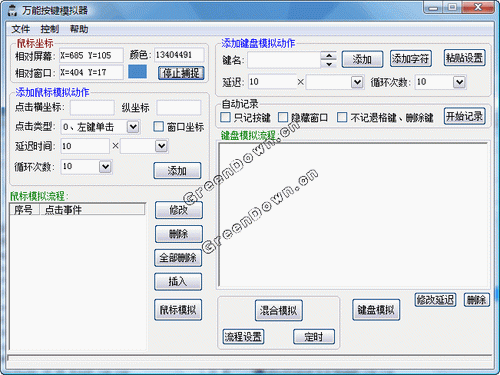Image resolution: width=500 pixels, height=375 pixels.
Task: Toggle the 只记按键 checkbox
Action: (x=225, y=117)
